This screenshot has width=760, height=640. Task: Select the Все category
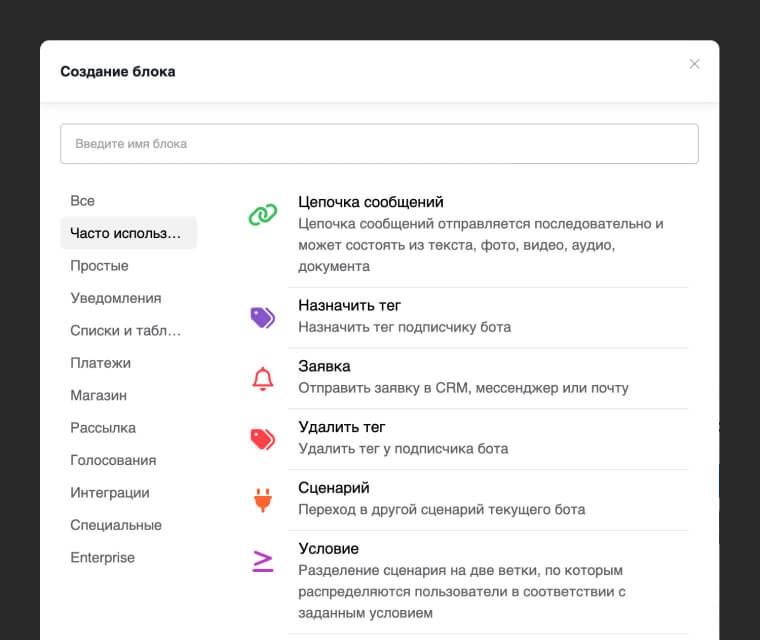[83, 201]
